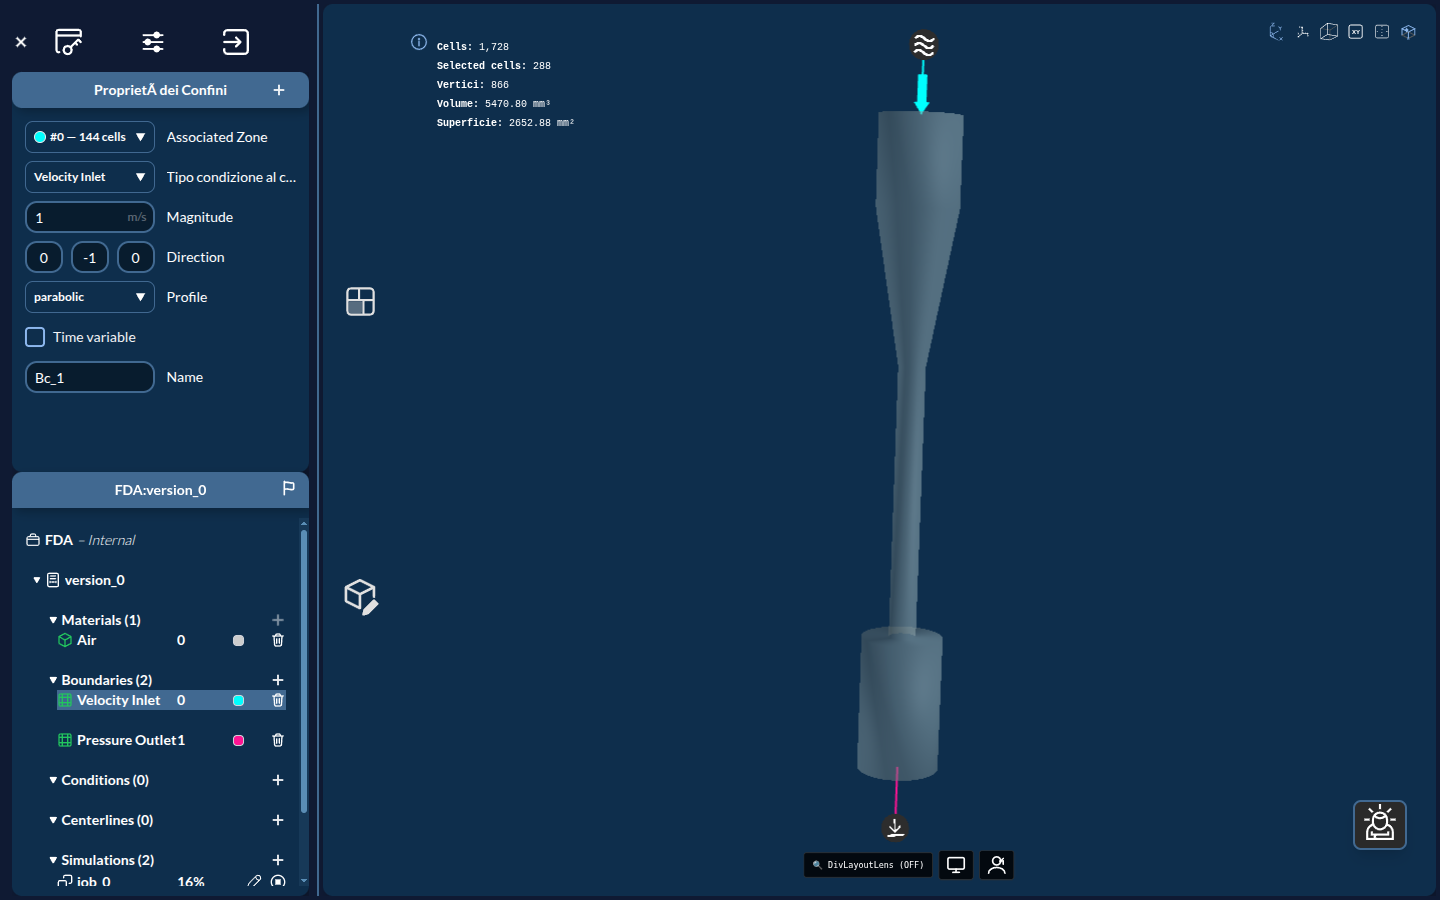This screenshot has width=1440, height=900.
Task: Enable the Time variable checkbox
Action: point(35,337)
